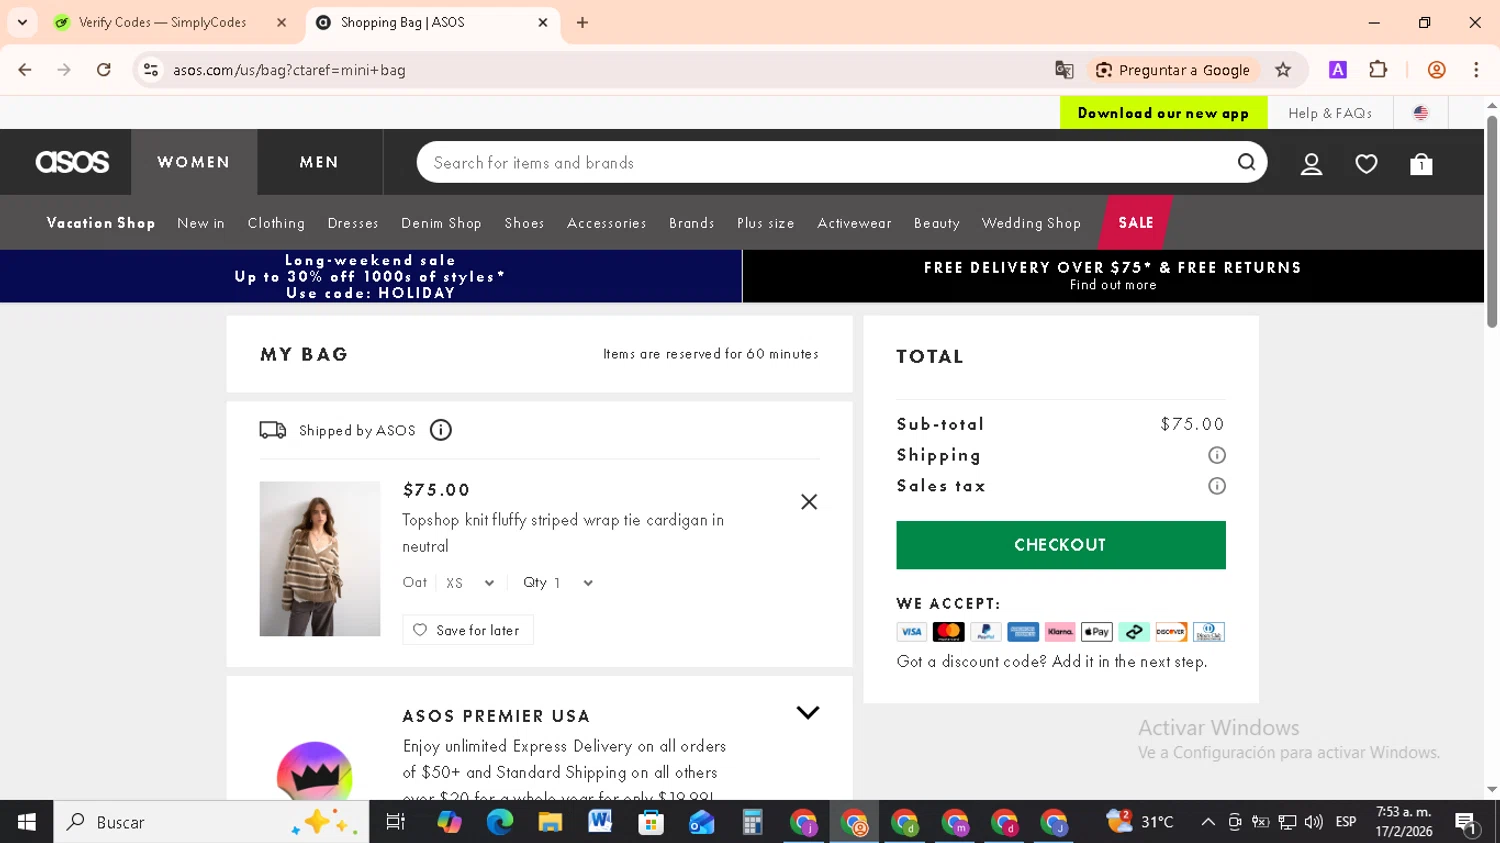The width and height of the screenshot is (1500, 843).
Task: Show hidden system tray icons
Action: (x=1208, y=822)
